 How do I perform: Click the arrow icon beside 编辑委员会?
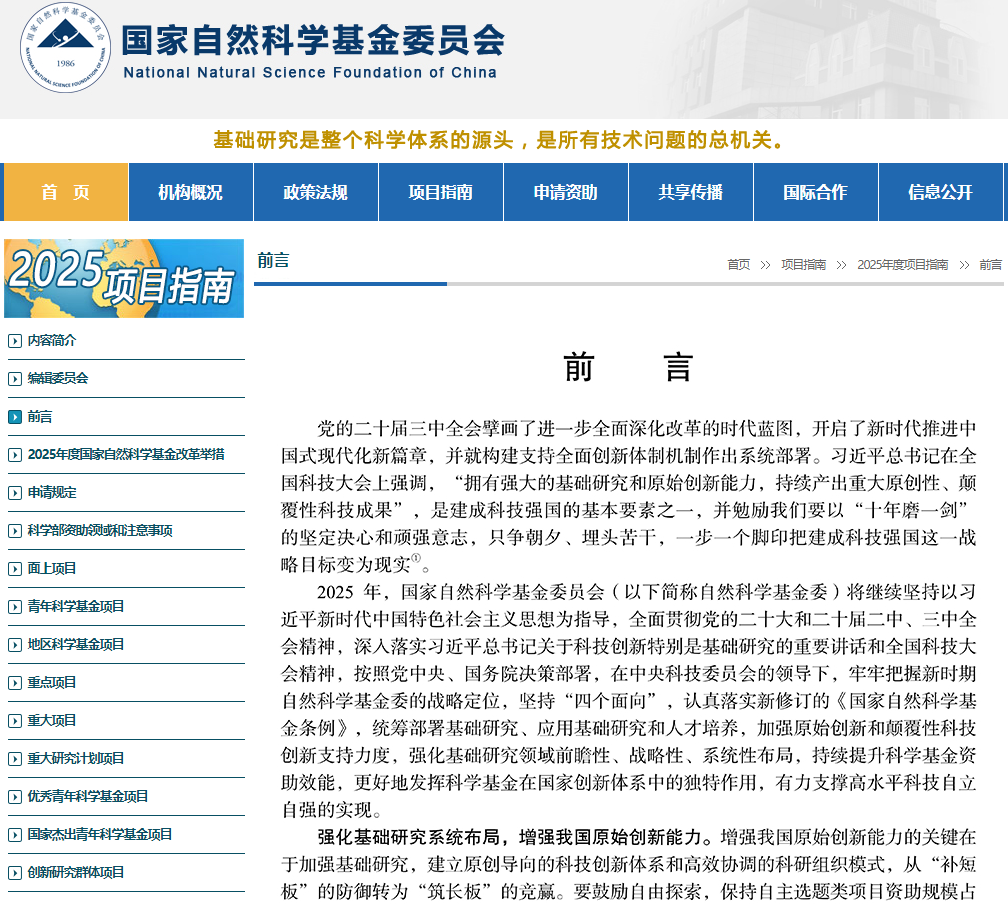pos(15,379)
